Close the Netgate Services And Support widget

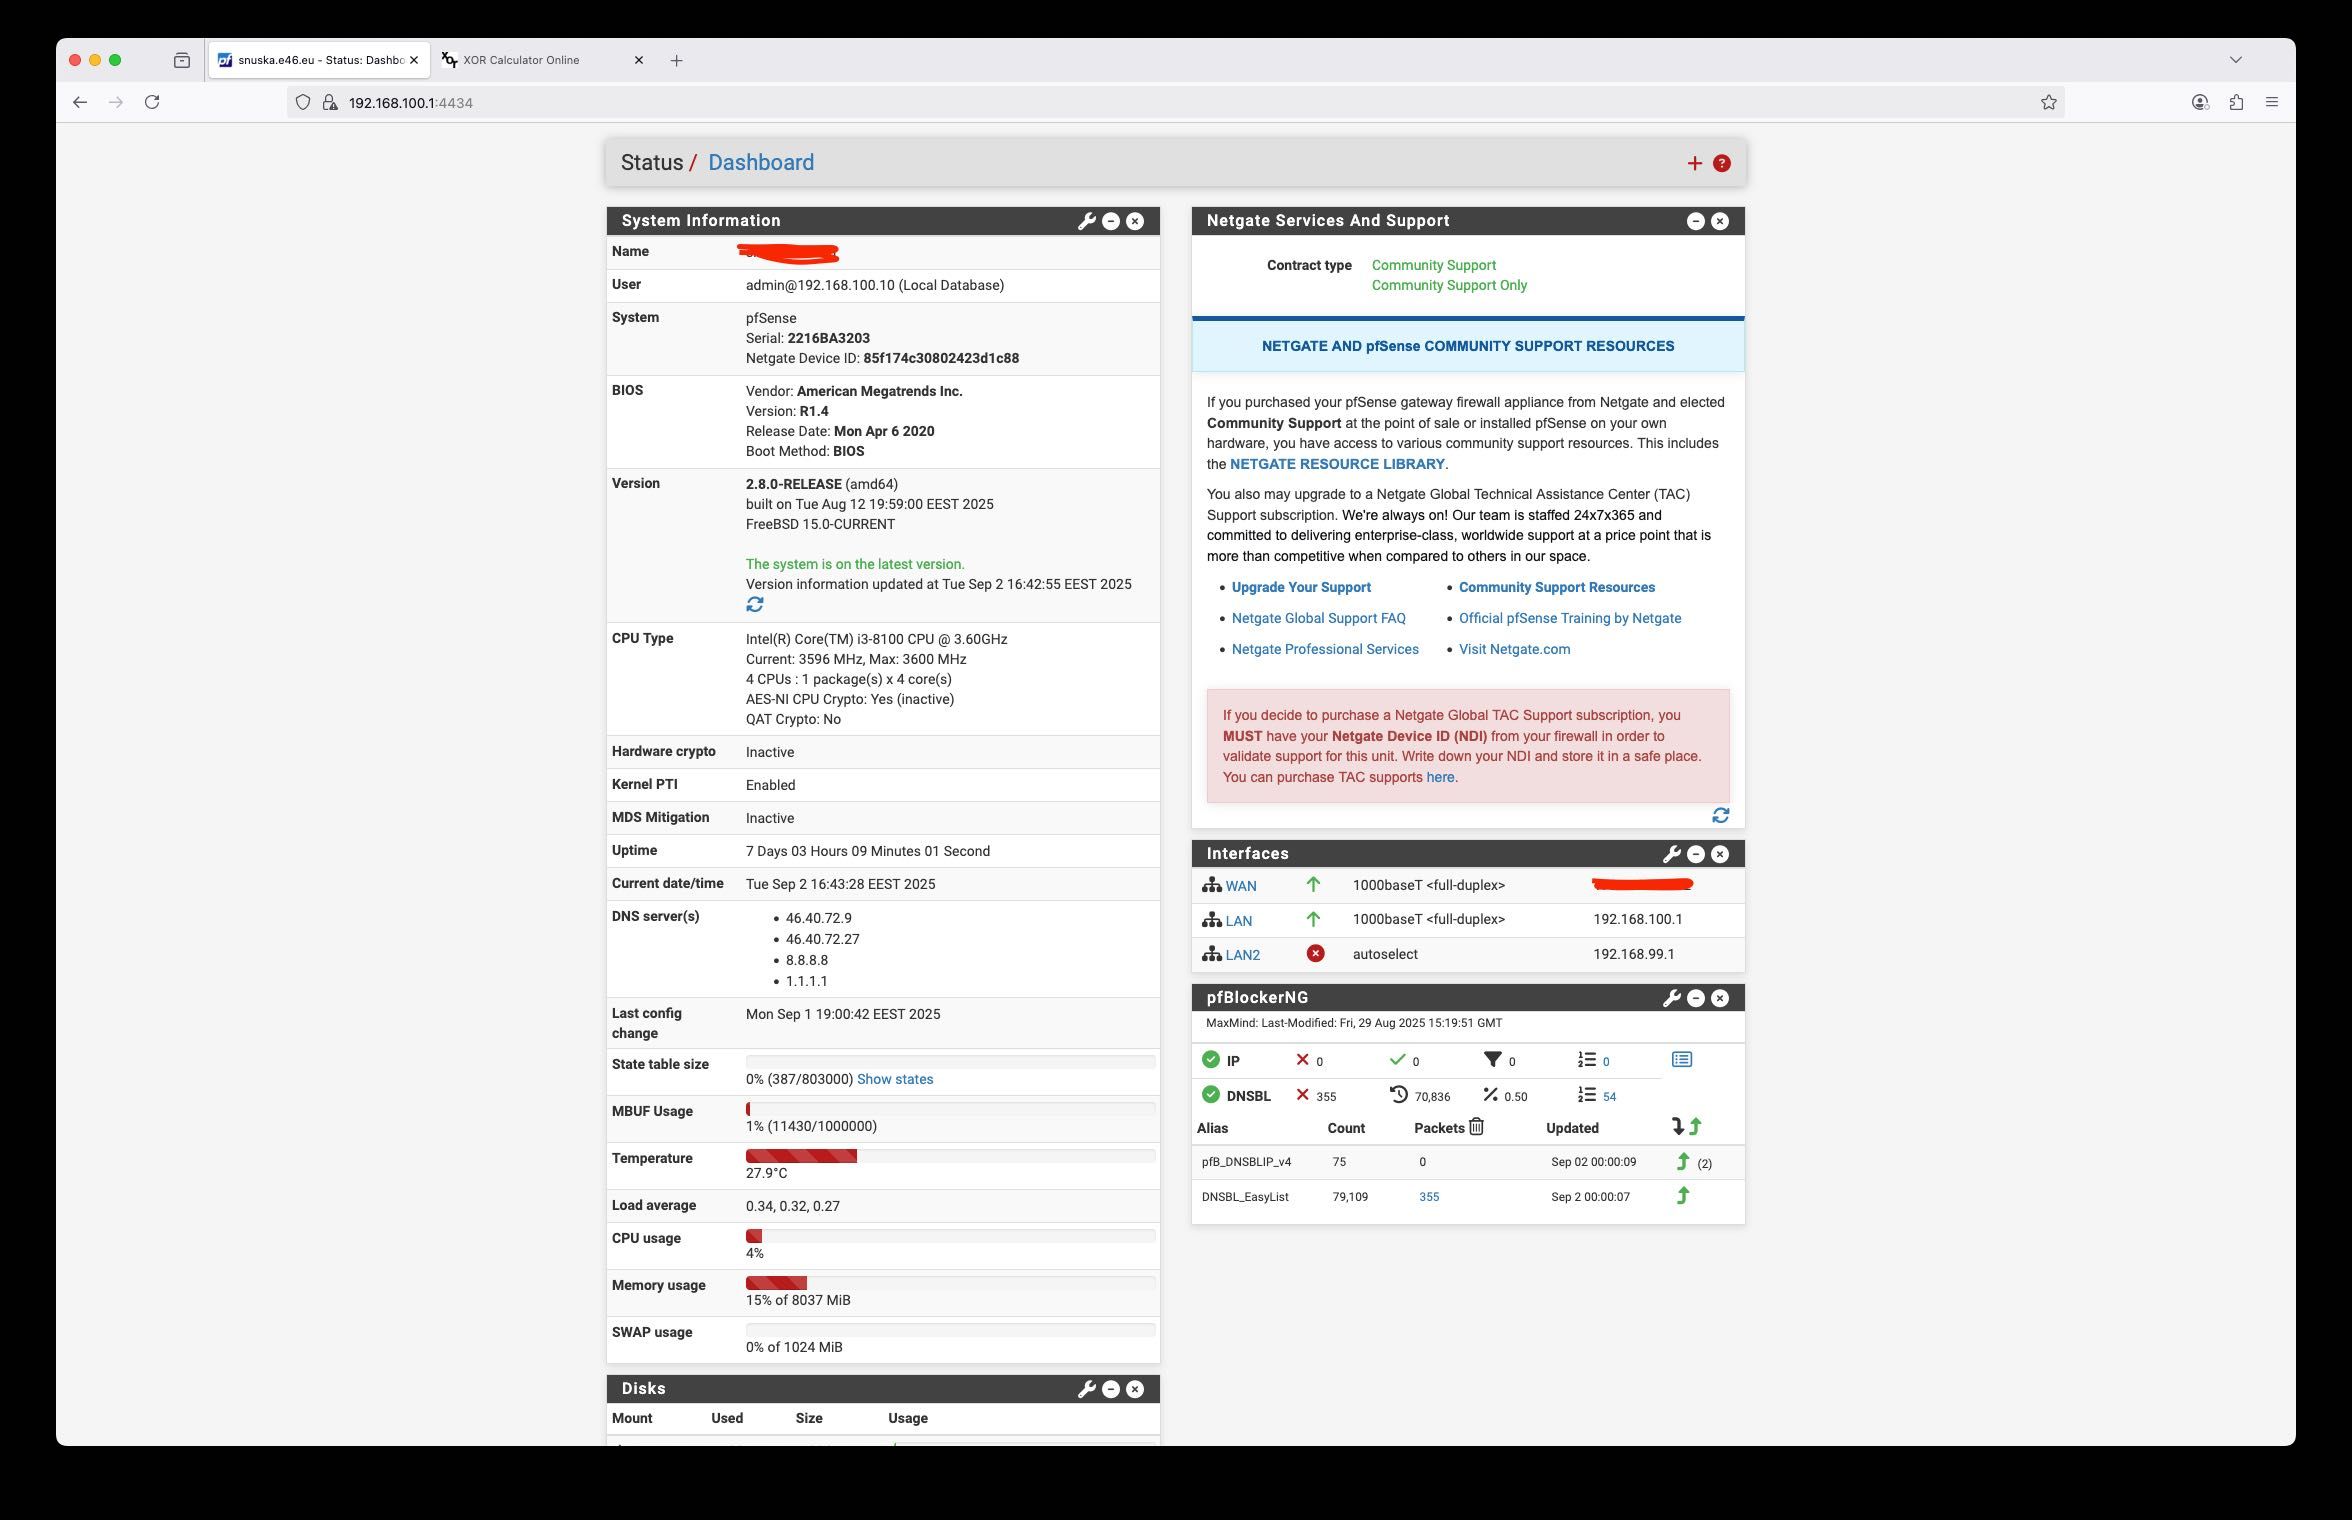(x=1720, y=221)
